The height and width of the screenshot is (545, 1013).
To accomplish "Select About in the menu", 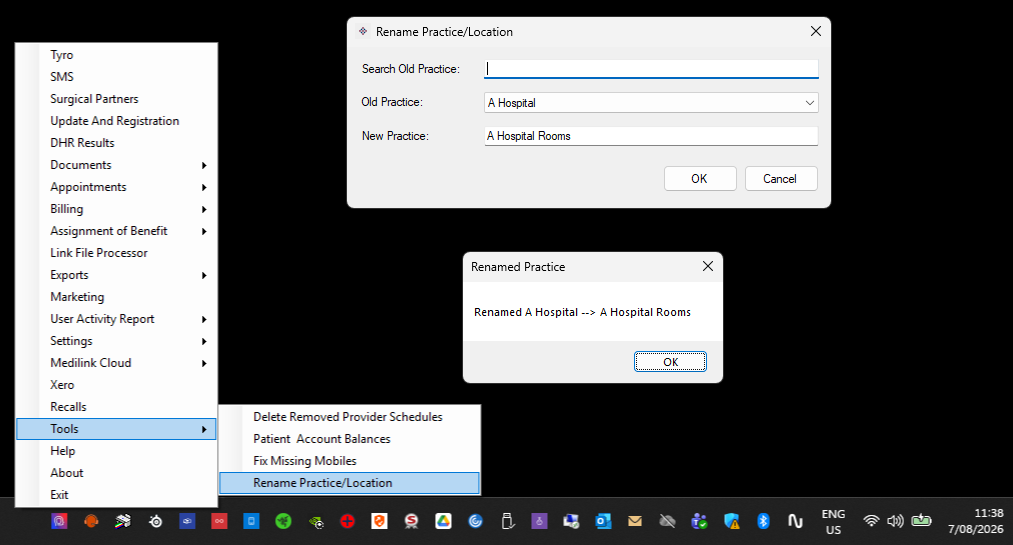I will tap(116, 472).
